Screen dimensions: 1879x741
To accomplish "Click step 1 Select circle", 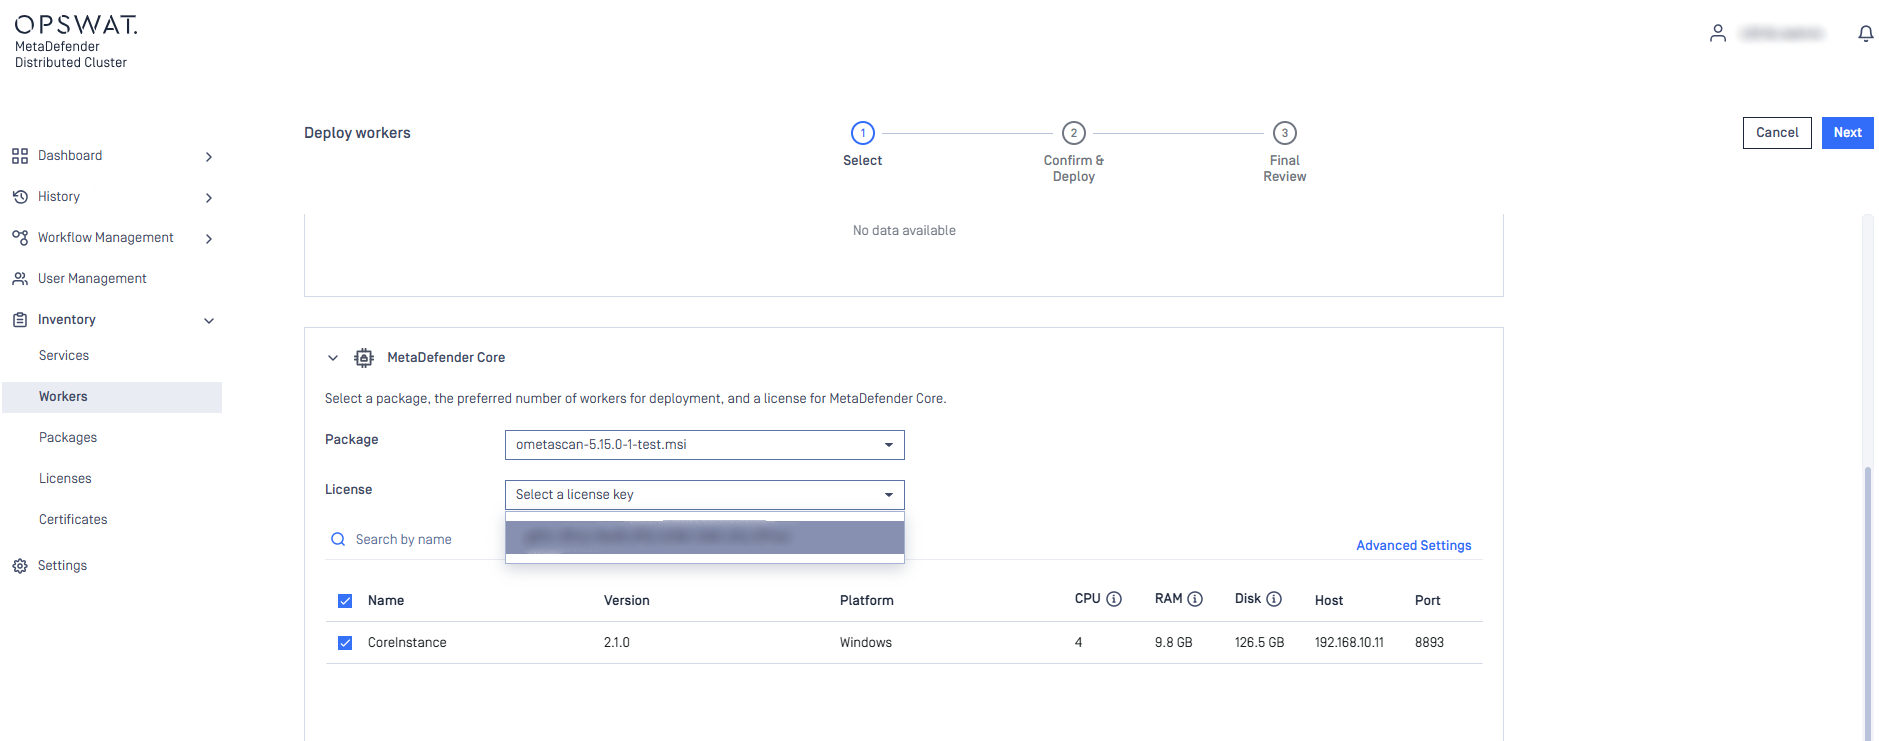I will coord(863,133).
